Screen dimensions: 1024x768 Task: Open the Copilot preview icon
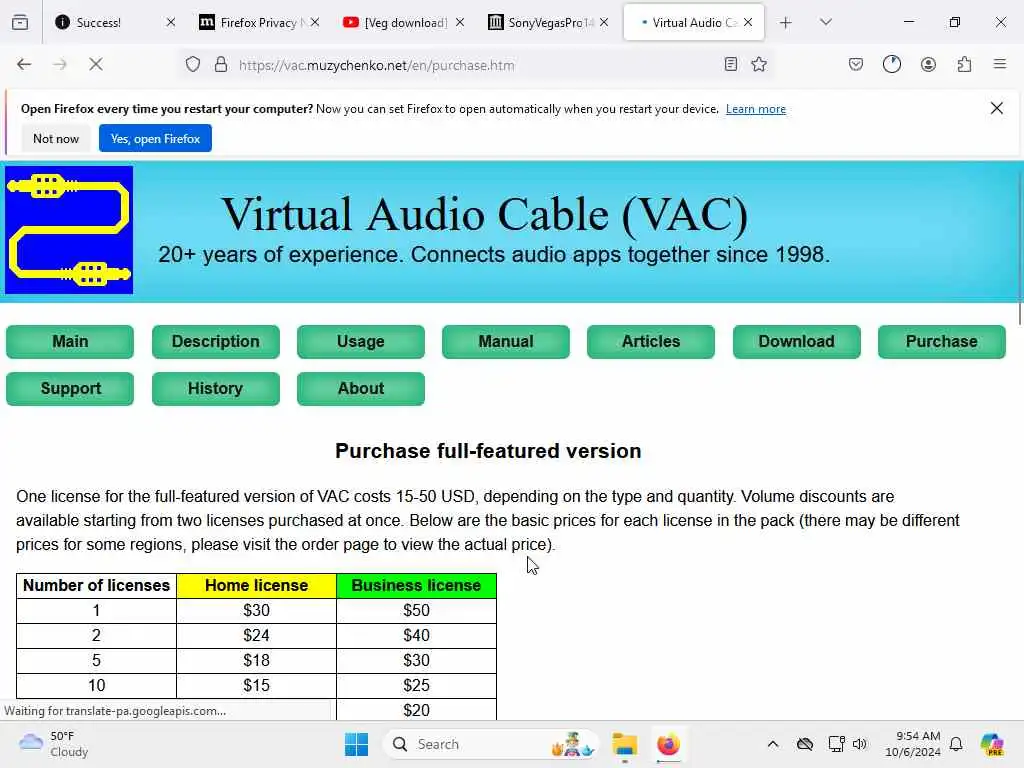coord(992,744)
